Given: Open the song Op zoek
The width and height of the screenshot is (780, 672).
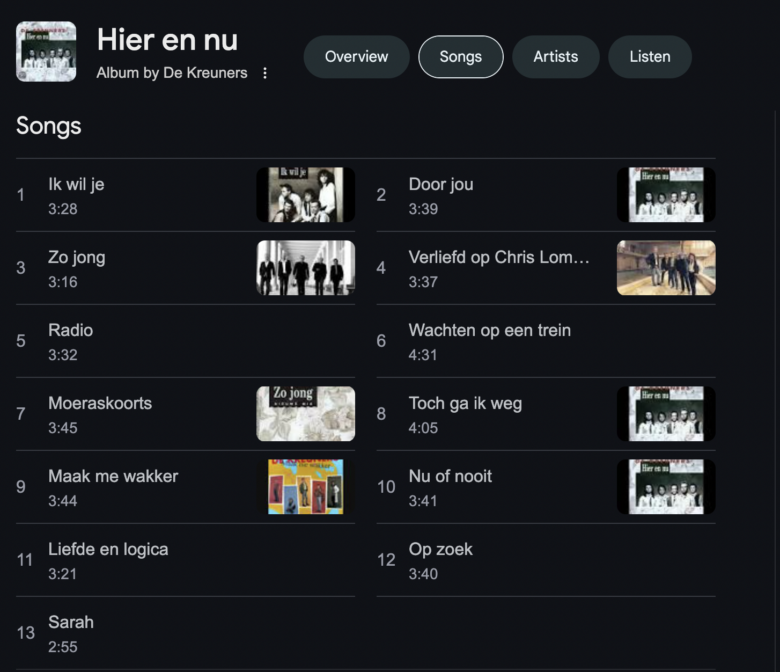Looking at the screenshot, I should (440, 550).
